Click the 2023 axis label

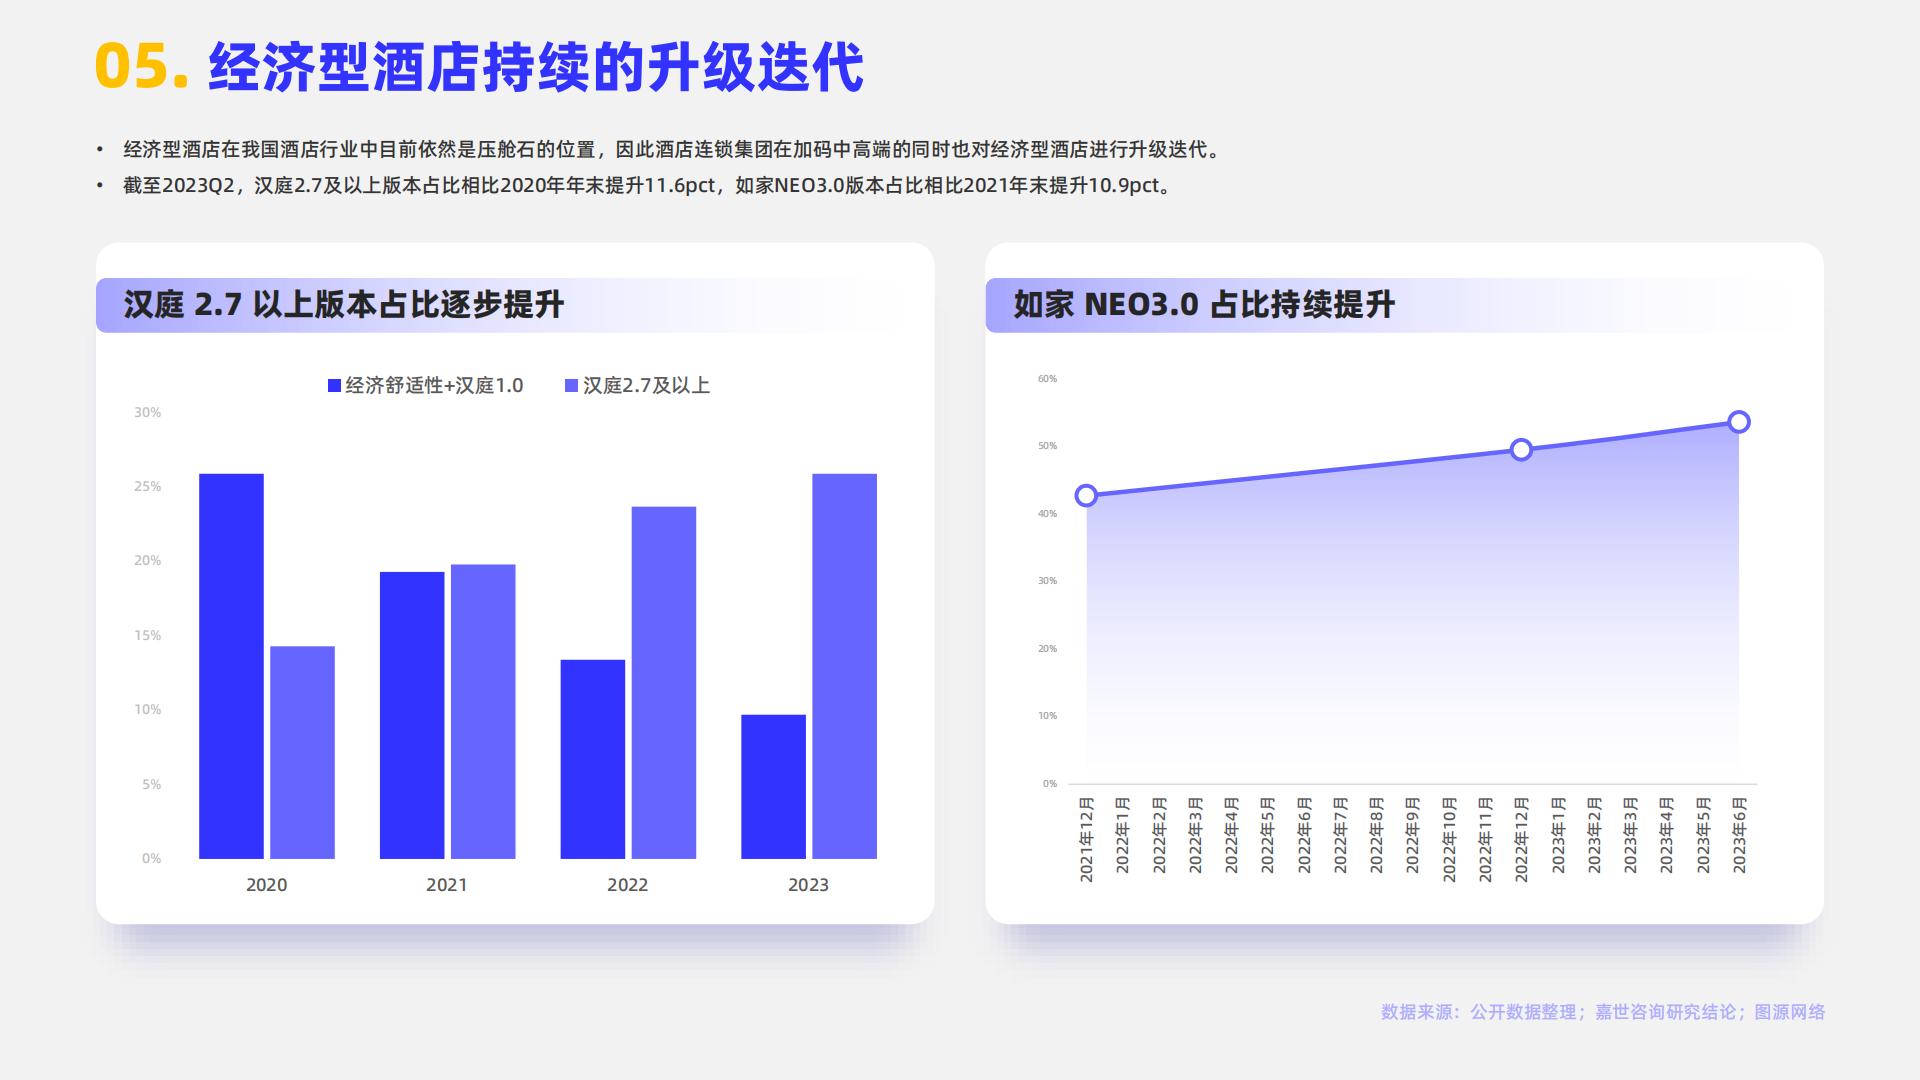(808, 885)
